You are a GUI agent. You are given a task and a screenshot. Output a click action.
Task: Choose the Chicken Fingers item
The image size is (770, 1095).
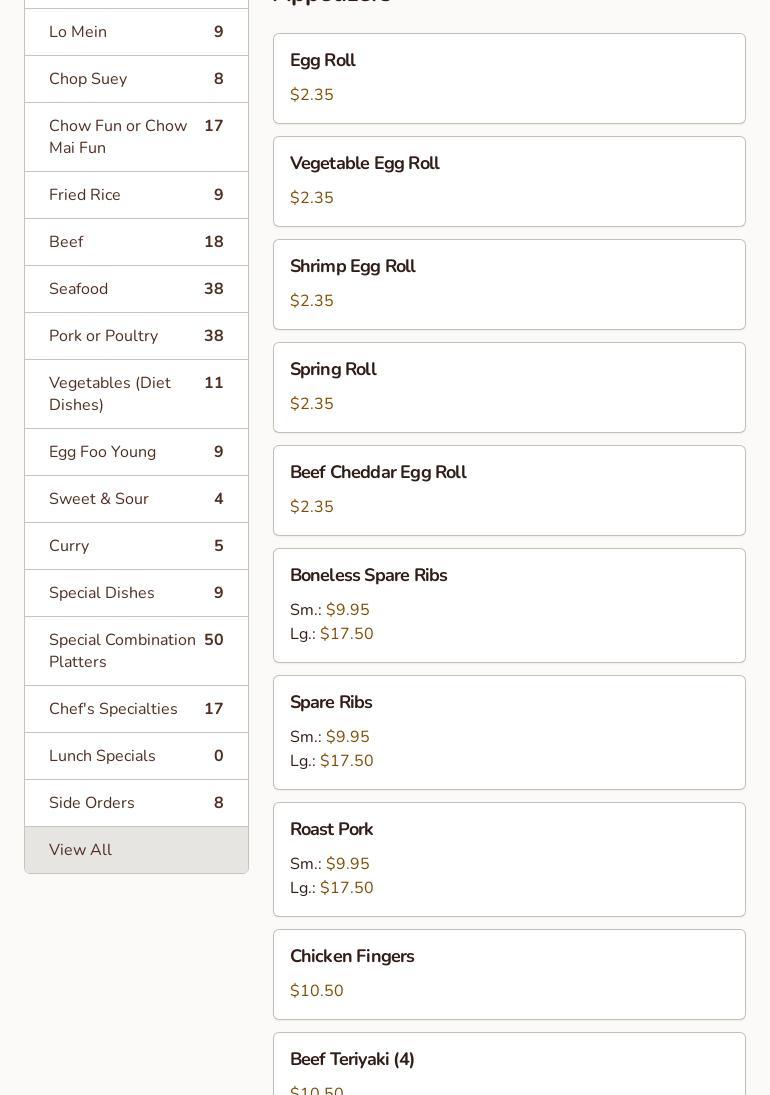point(509,974)
